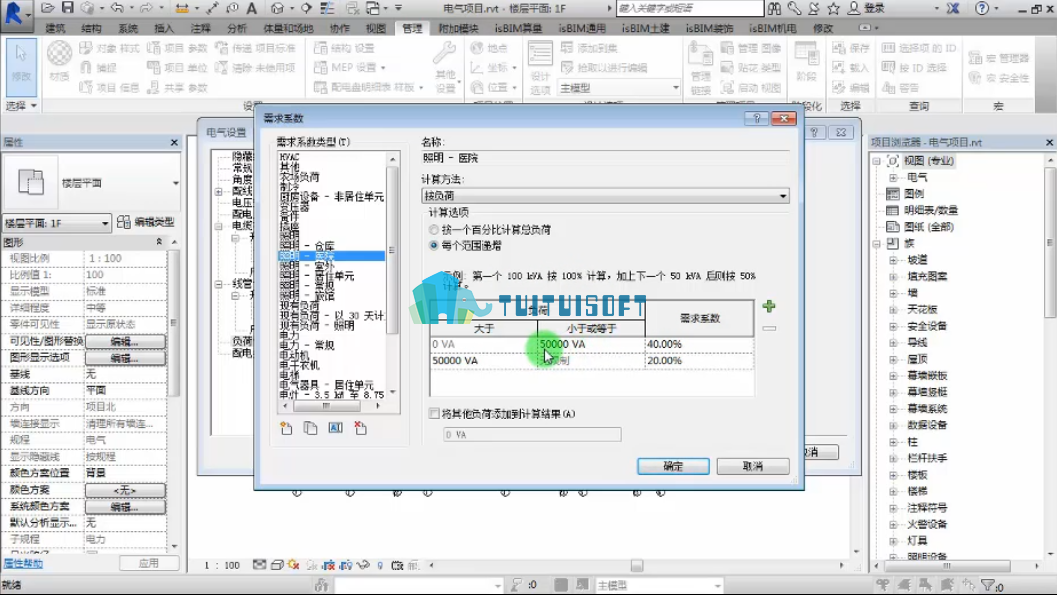The image size is (1057, 595).
Task: Select 照明 - 仓库 in demand factor list
Action: pyautogui.click(x=307, y=246)
